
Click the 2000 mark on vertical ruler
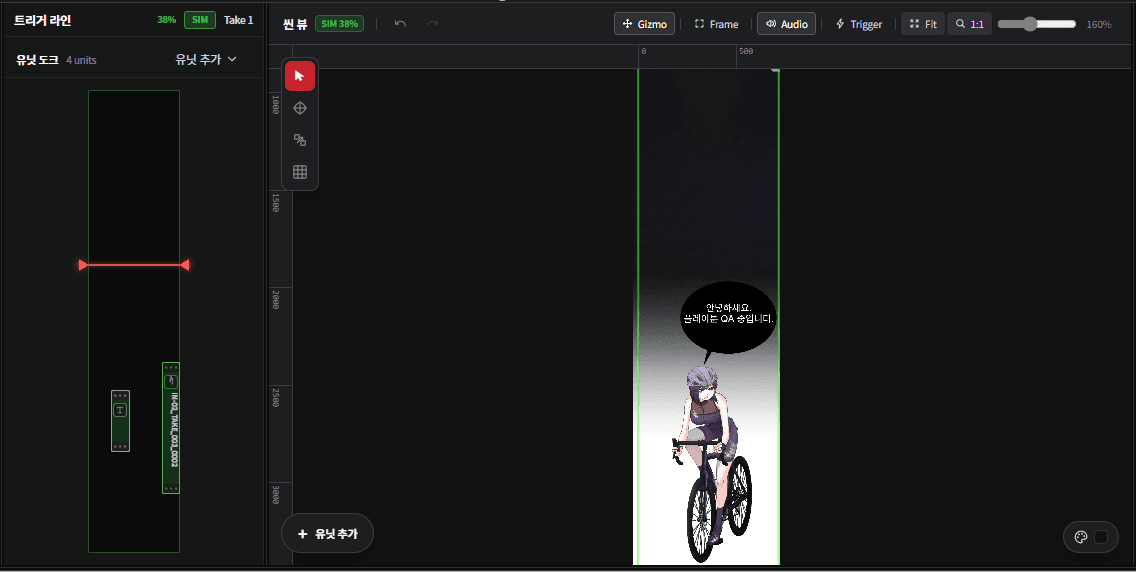tap(275, 299)
